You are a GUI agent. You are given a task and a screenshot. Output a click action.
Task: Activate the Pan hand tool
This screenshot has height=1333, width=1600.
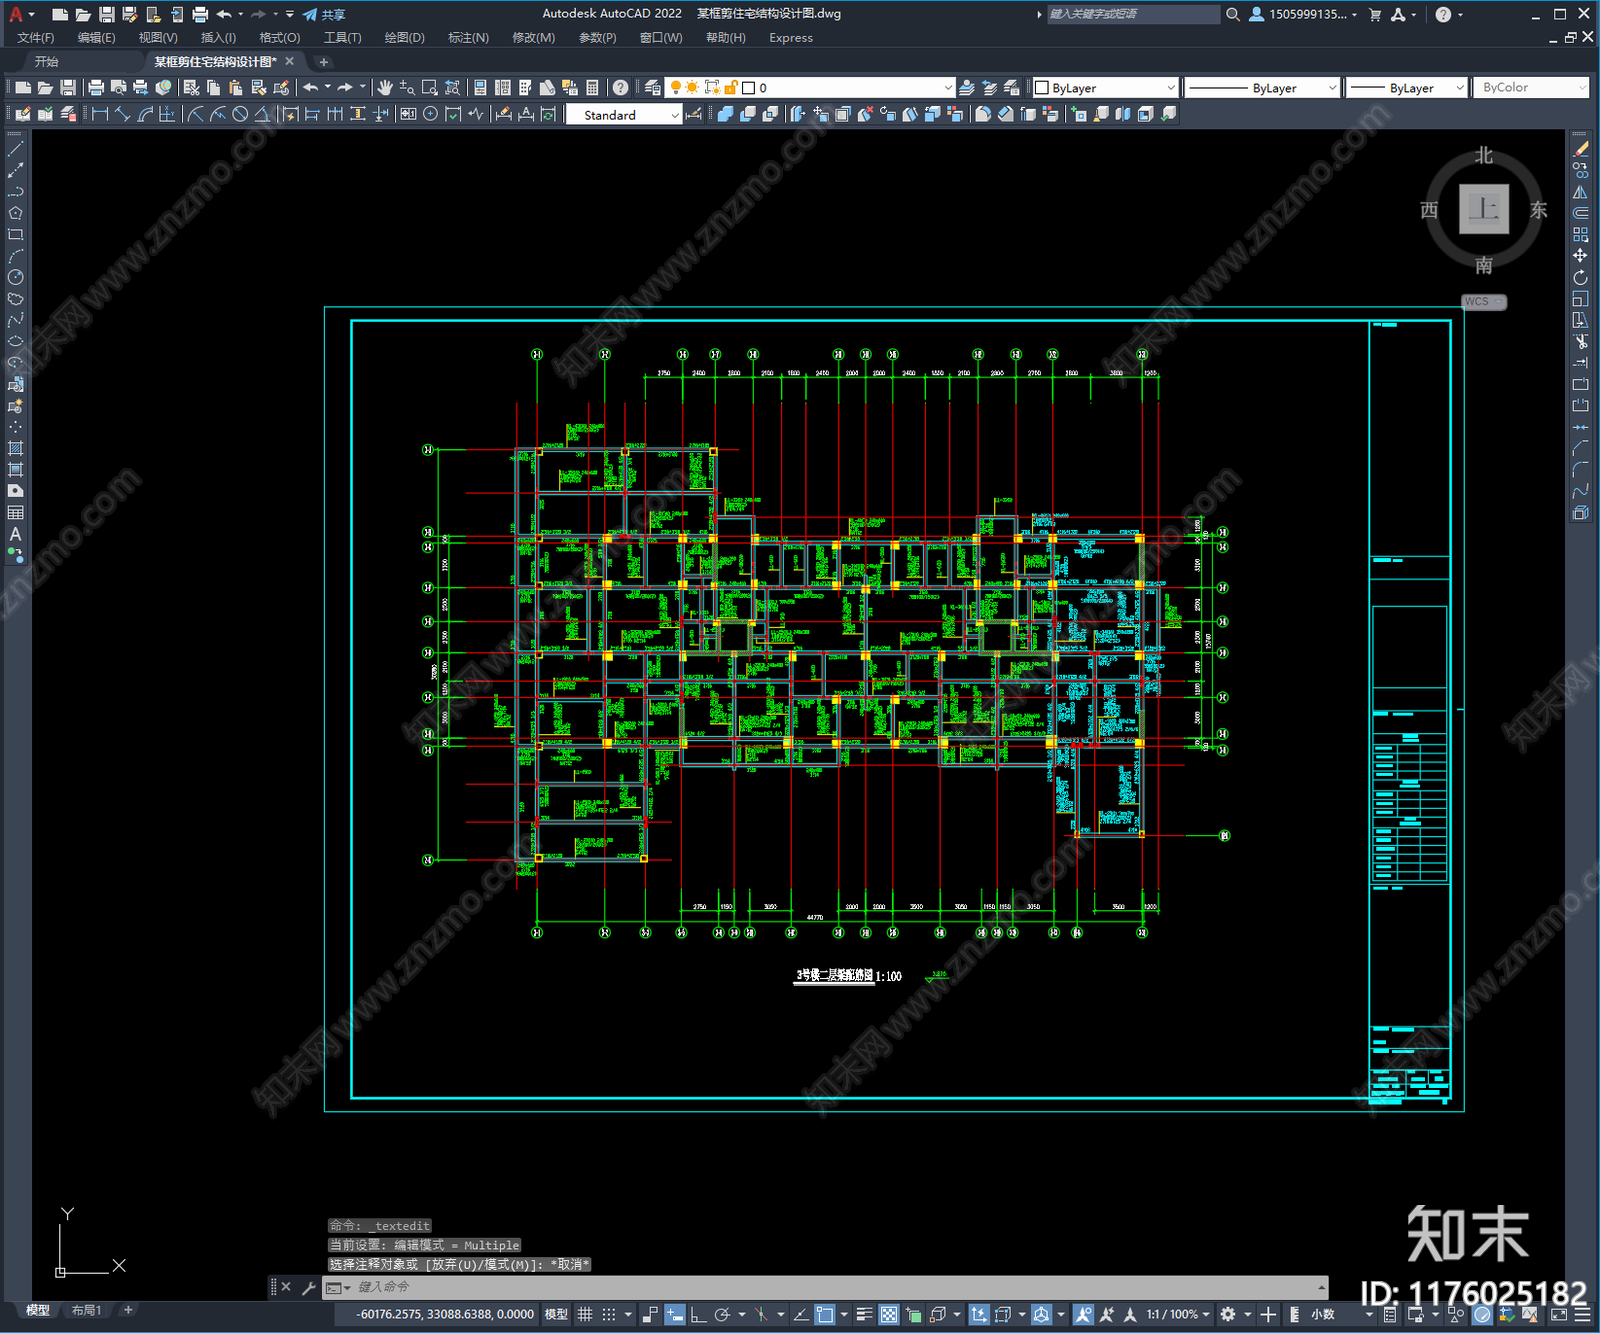tap(385, 88)
